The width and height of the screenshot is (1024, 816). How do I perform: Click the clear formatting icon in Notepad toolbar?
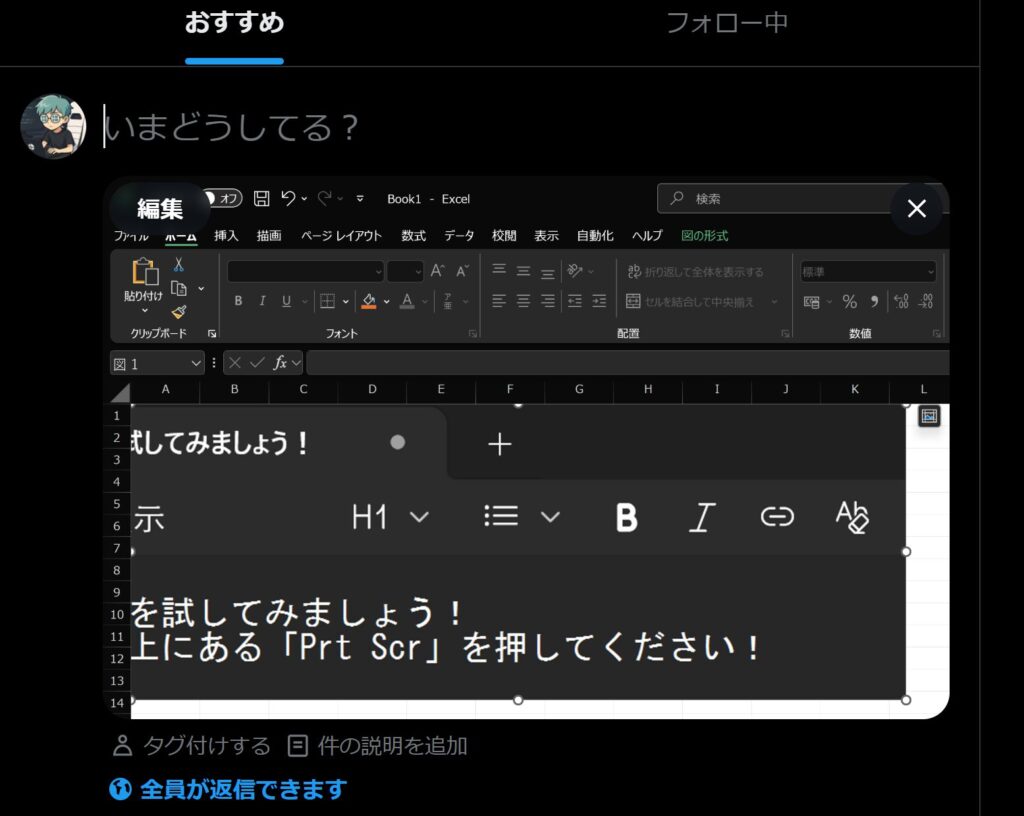pyautogui.click(x=852, y=517)
